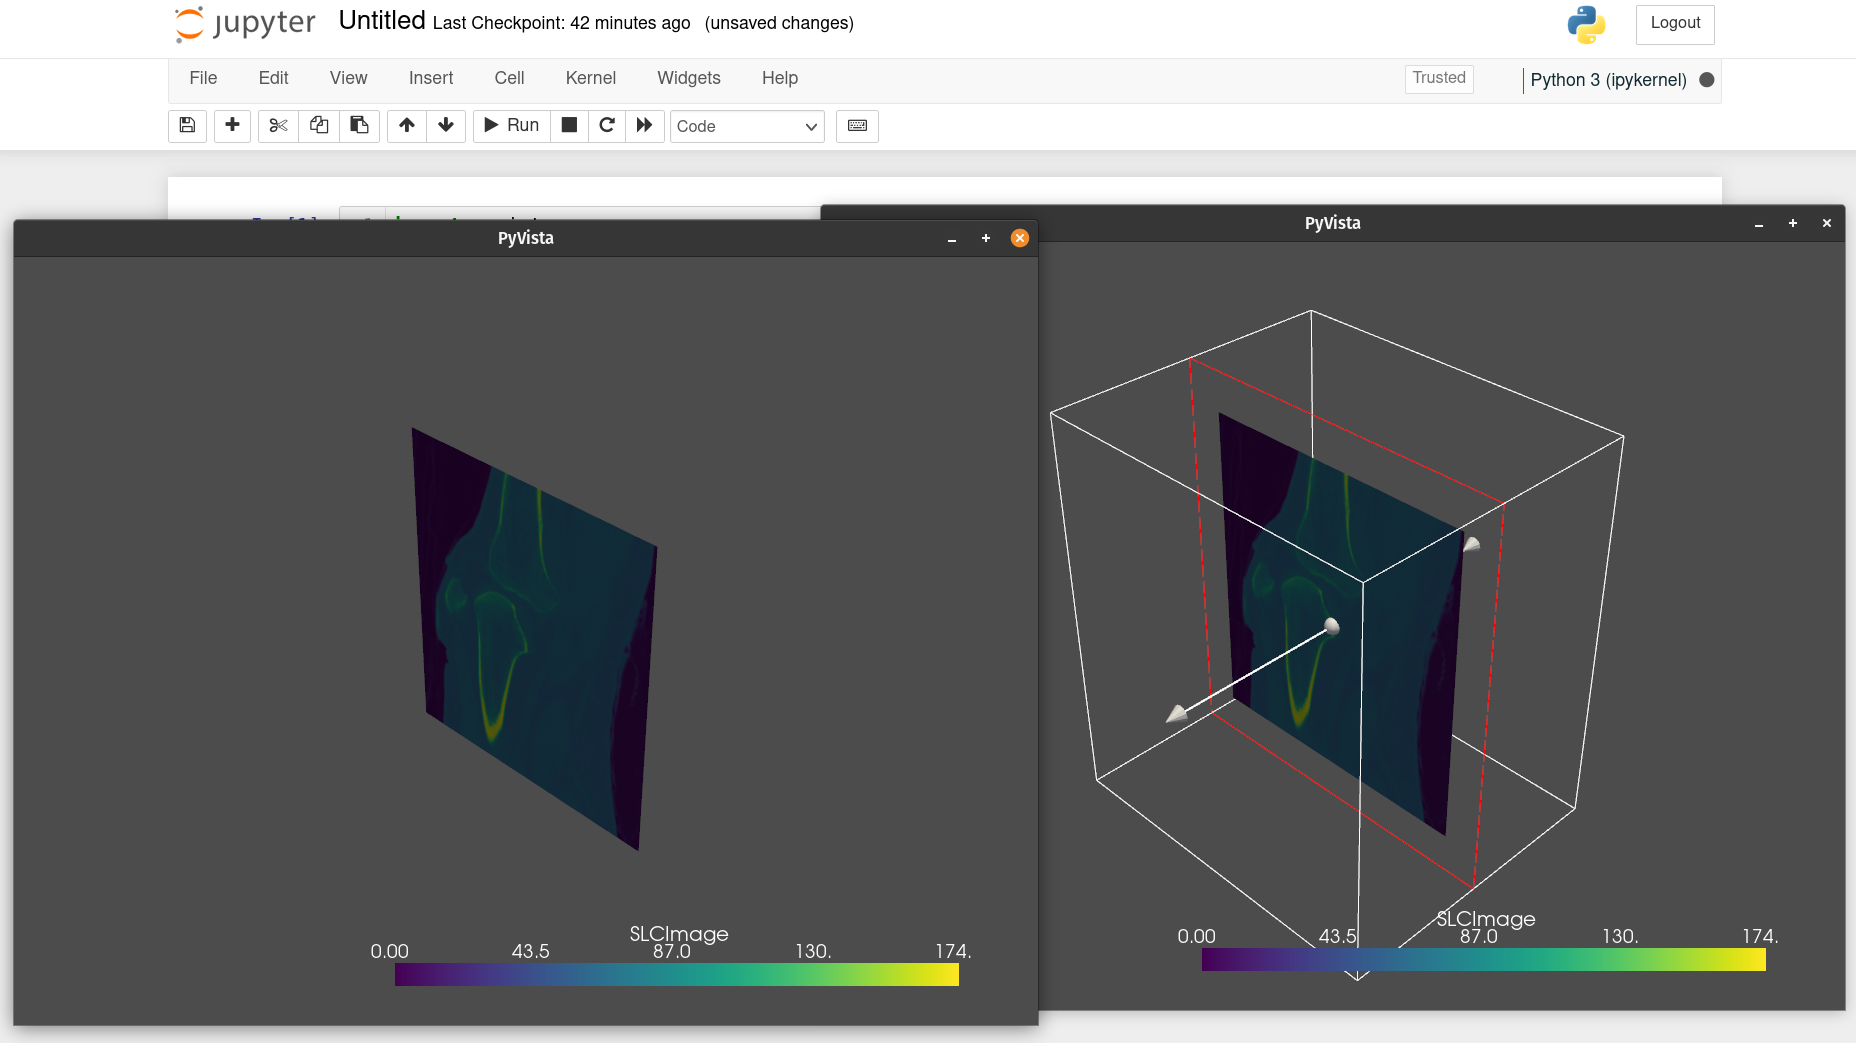This screenshot has height=1043, width=1856.
Task: Open the Kernel menu
Action: (x=590, y=78)
